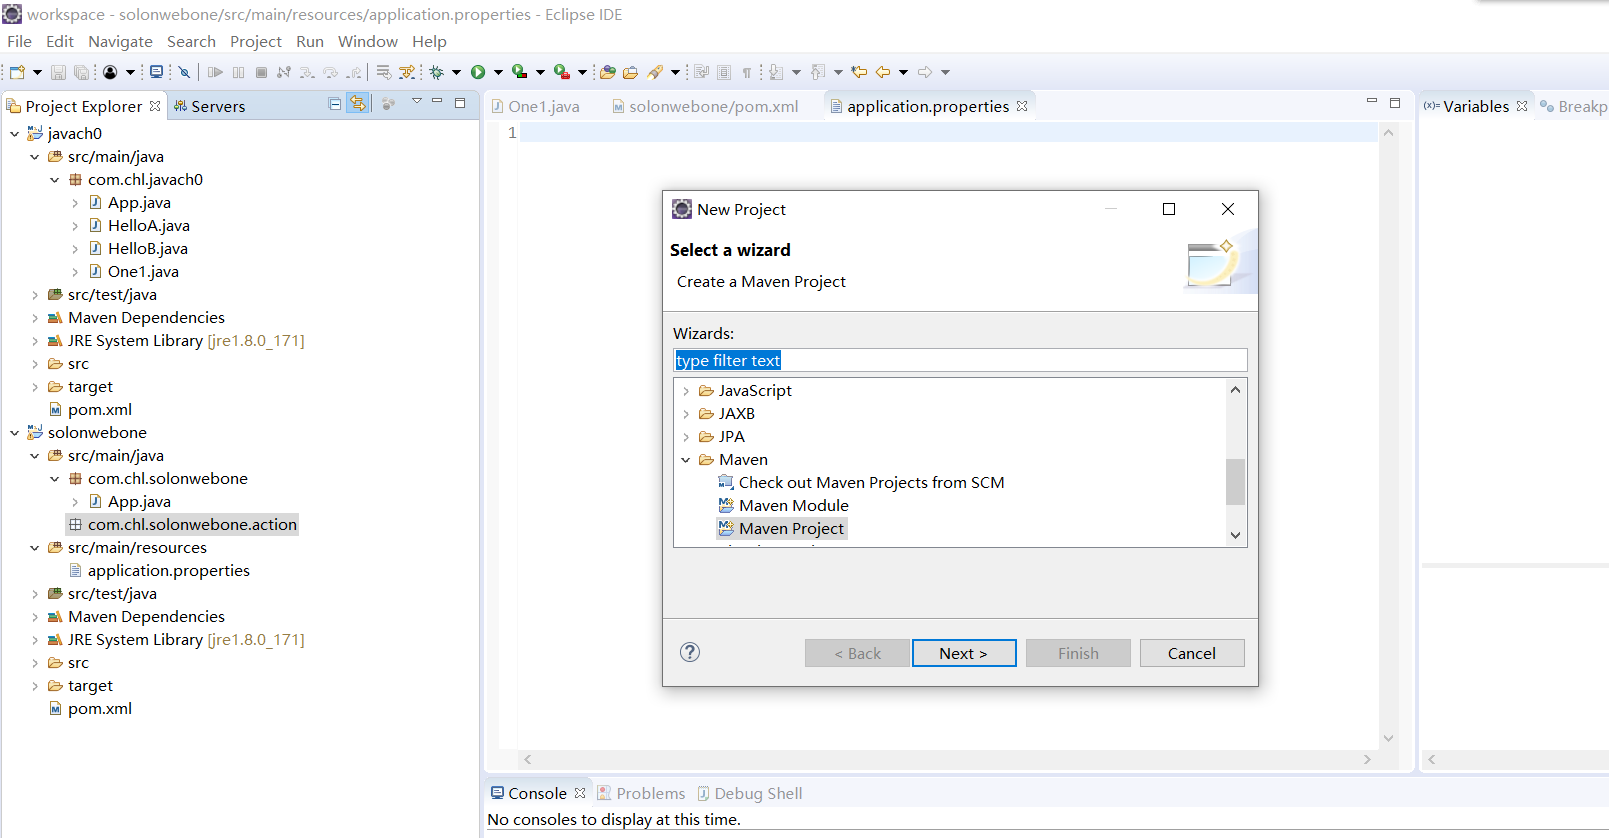Image resolution: width=1609 pixels, height=838 pixels.
Task: Click the Open Task icon
Action: coord(630,72)
